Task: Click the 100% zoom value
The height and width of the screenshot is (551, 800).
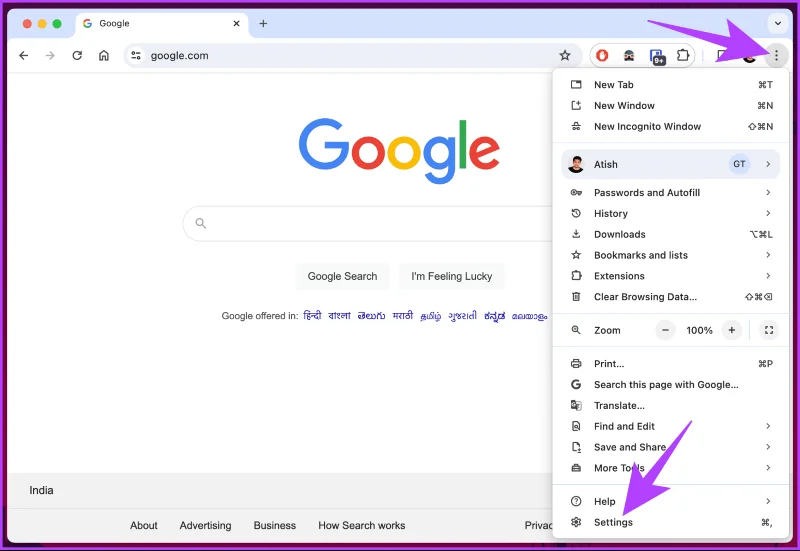Action: (x=699, y=330)
